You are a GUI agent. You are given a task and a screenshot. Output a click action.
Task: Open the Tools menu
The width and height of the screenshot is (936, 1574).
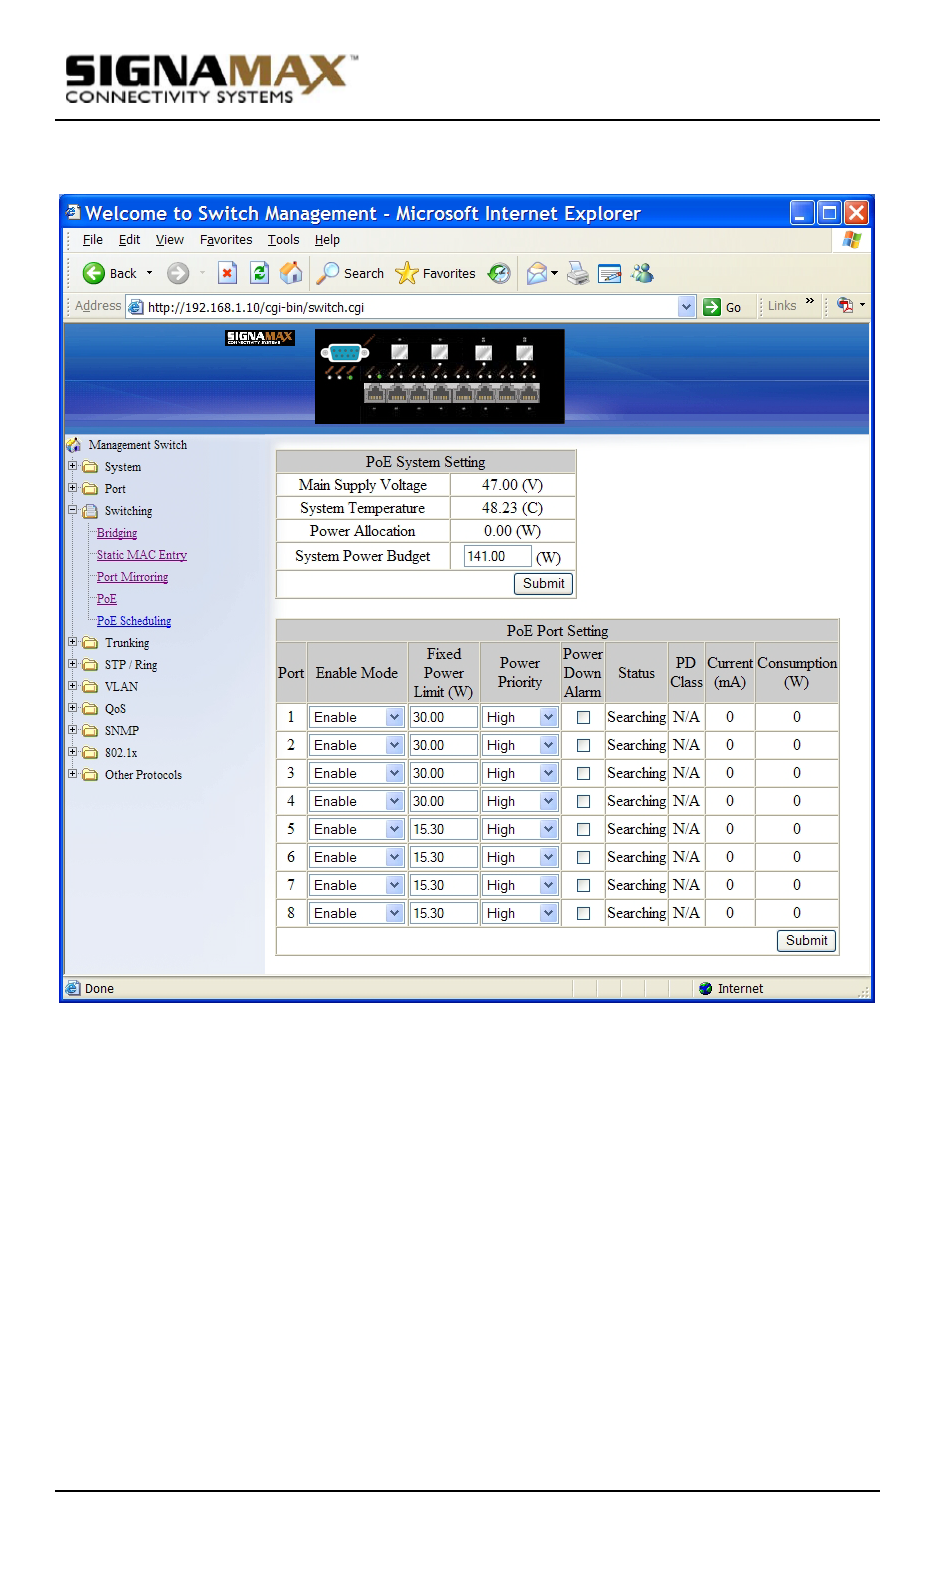pyautogui.click(x=283, y=240)
